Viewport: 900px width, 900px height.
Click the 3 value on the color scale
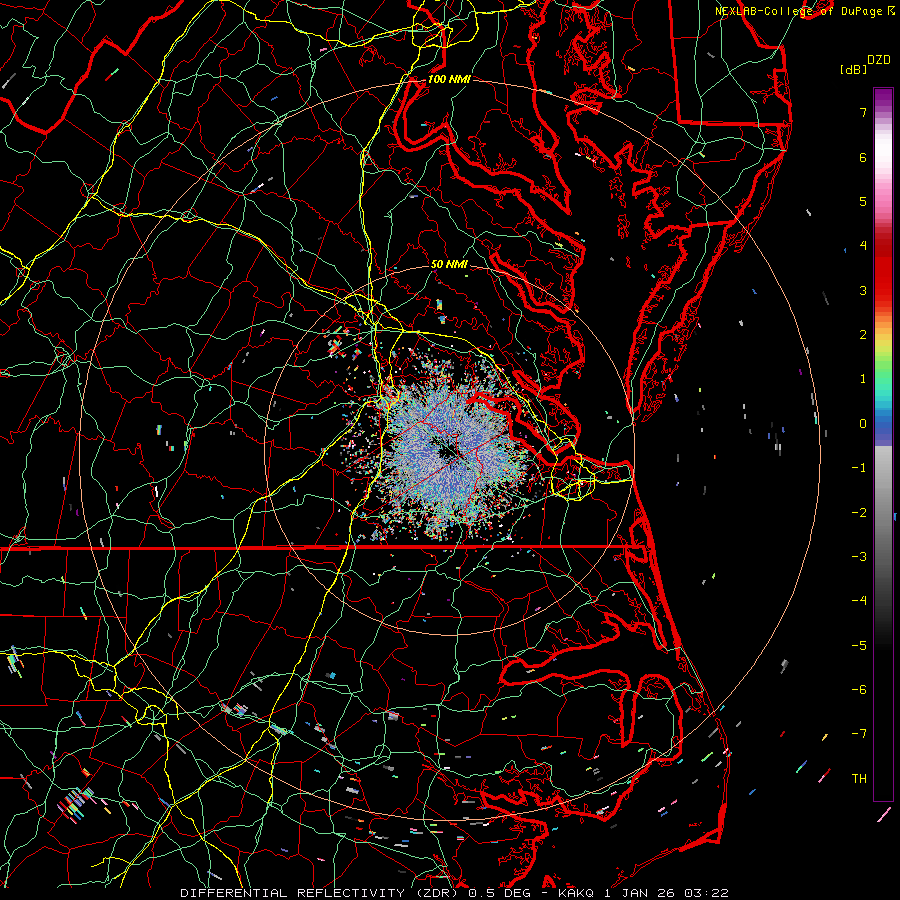coord(863,290)
